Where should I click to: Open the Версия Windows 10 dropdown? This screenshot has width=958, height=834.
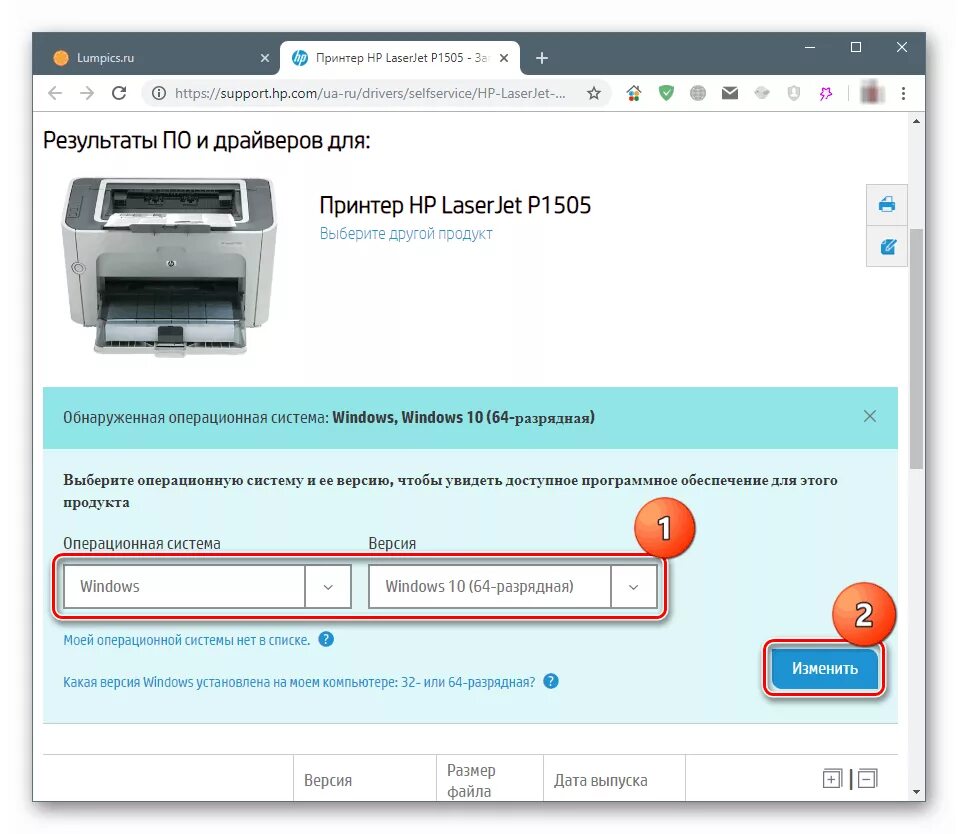click(x=513, y=586)
